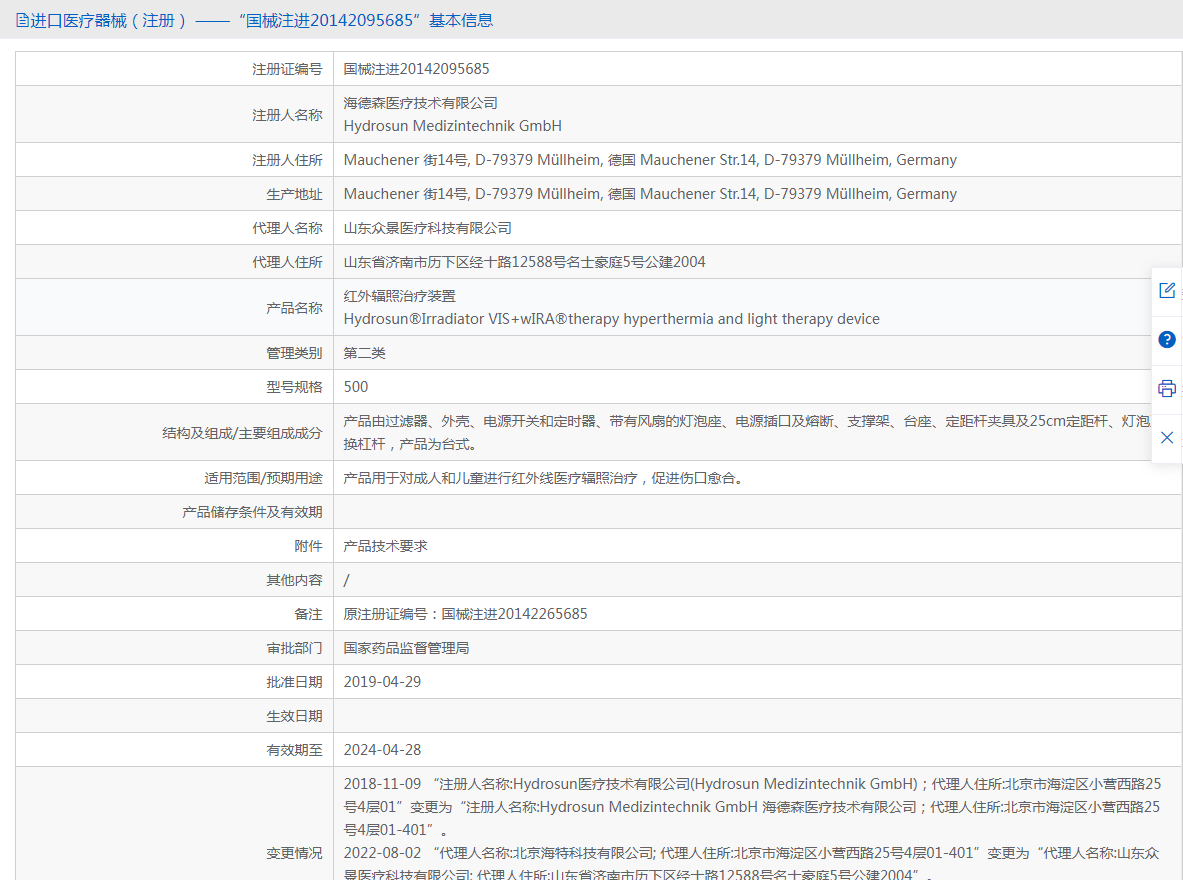Select registration number 国械注进20142095685 value
Image resolution: width=1183 pixels, height=880 pixels.
(416, 69)
